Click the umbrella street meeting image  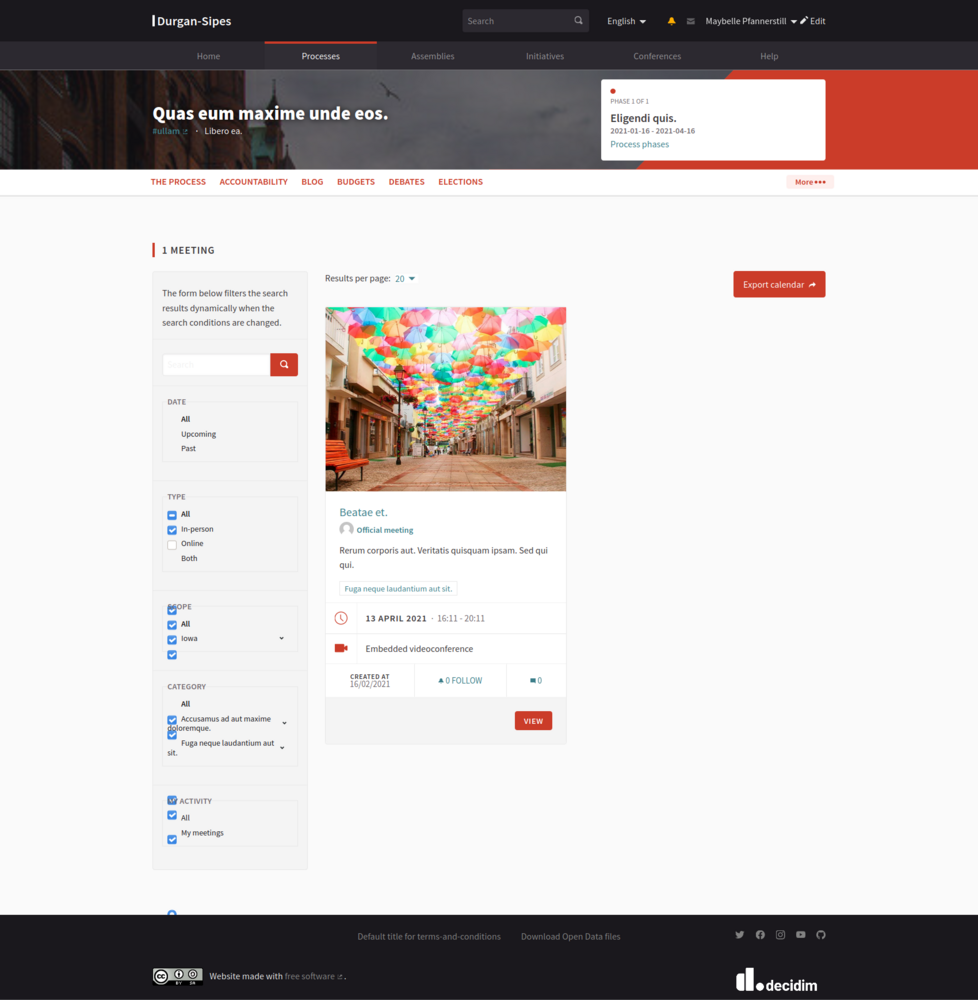(445, 399)
